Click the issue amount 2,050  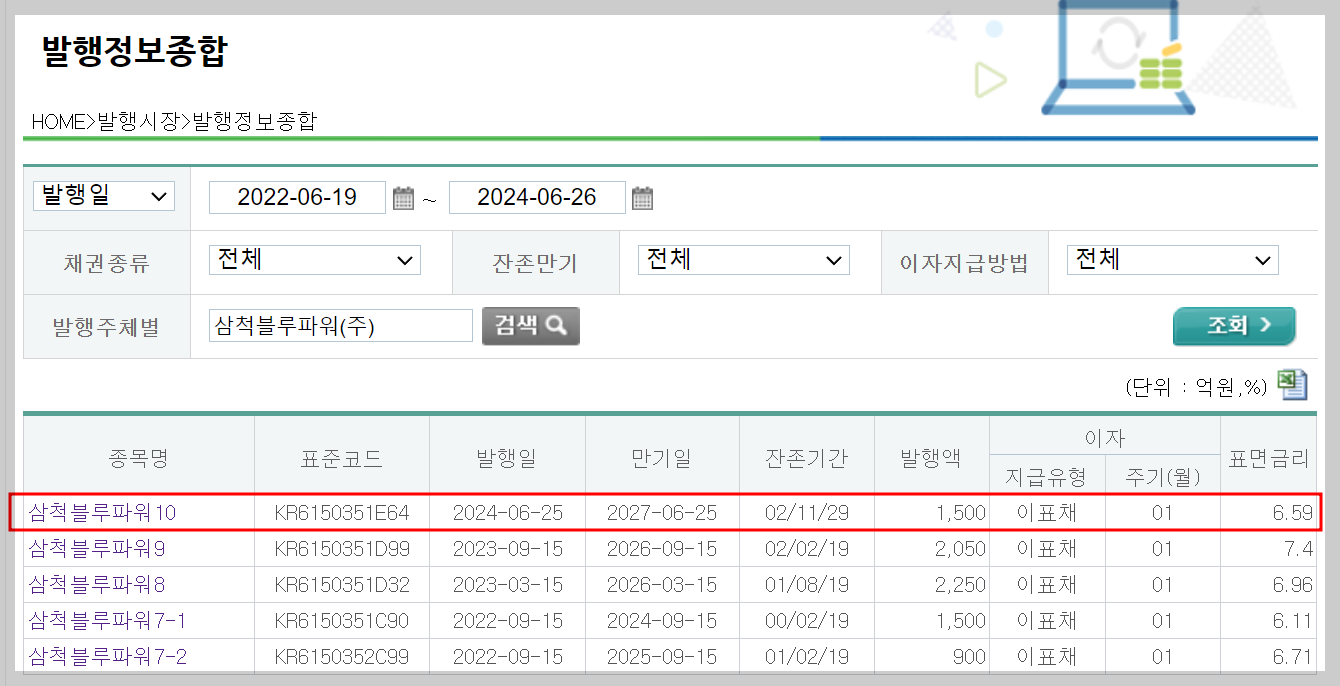(x=960, y=549)
